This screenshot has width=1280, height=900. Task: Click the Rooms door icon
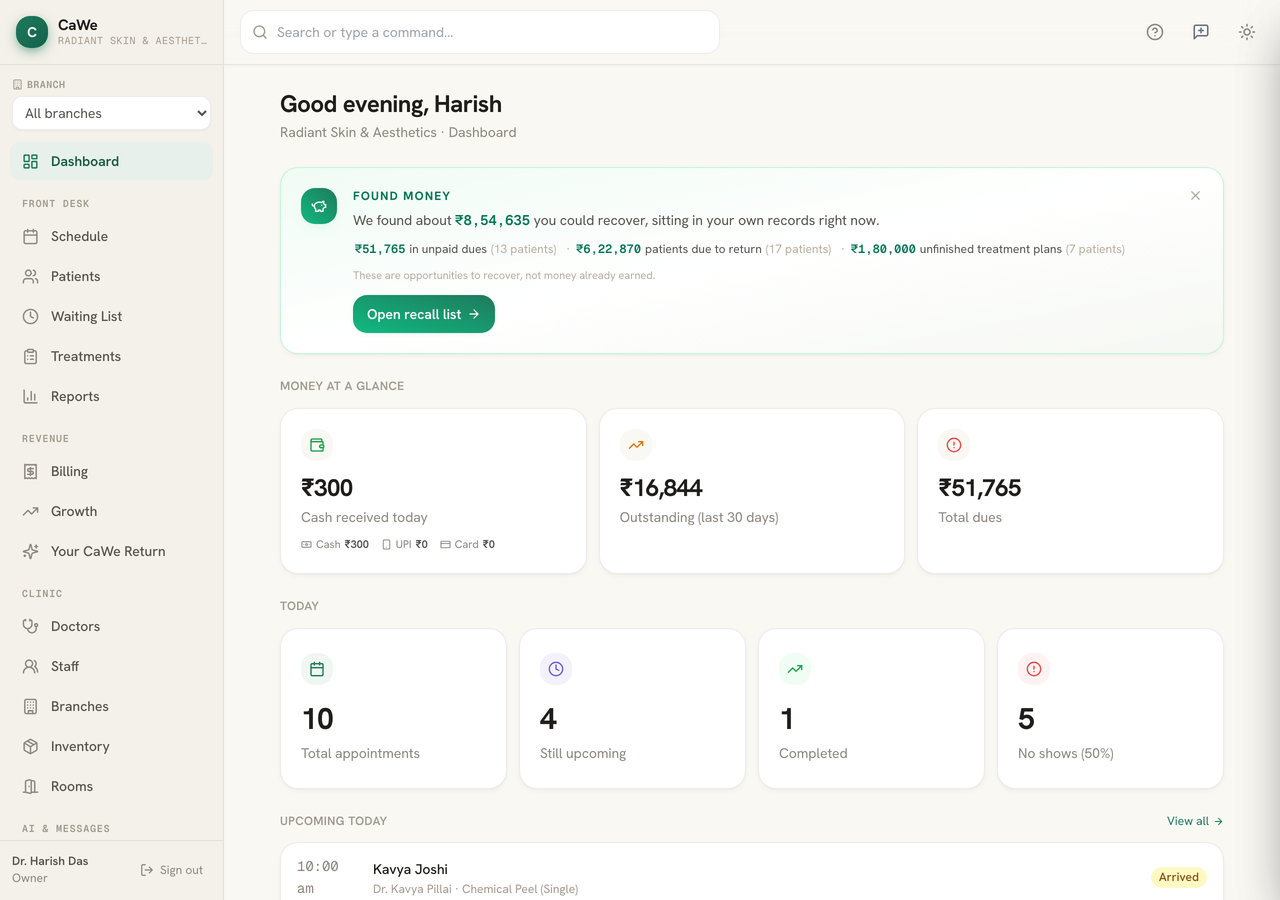(31, 786)
